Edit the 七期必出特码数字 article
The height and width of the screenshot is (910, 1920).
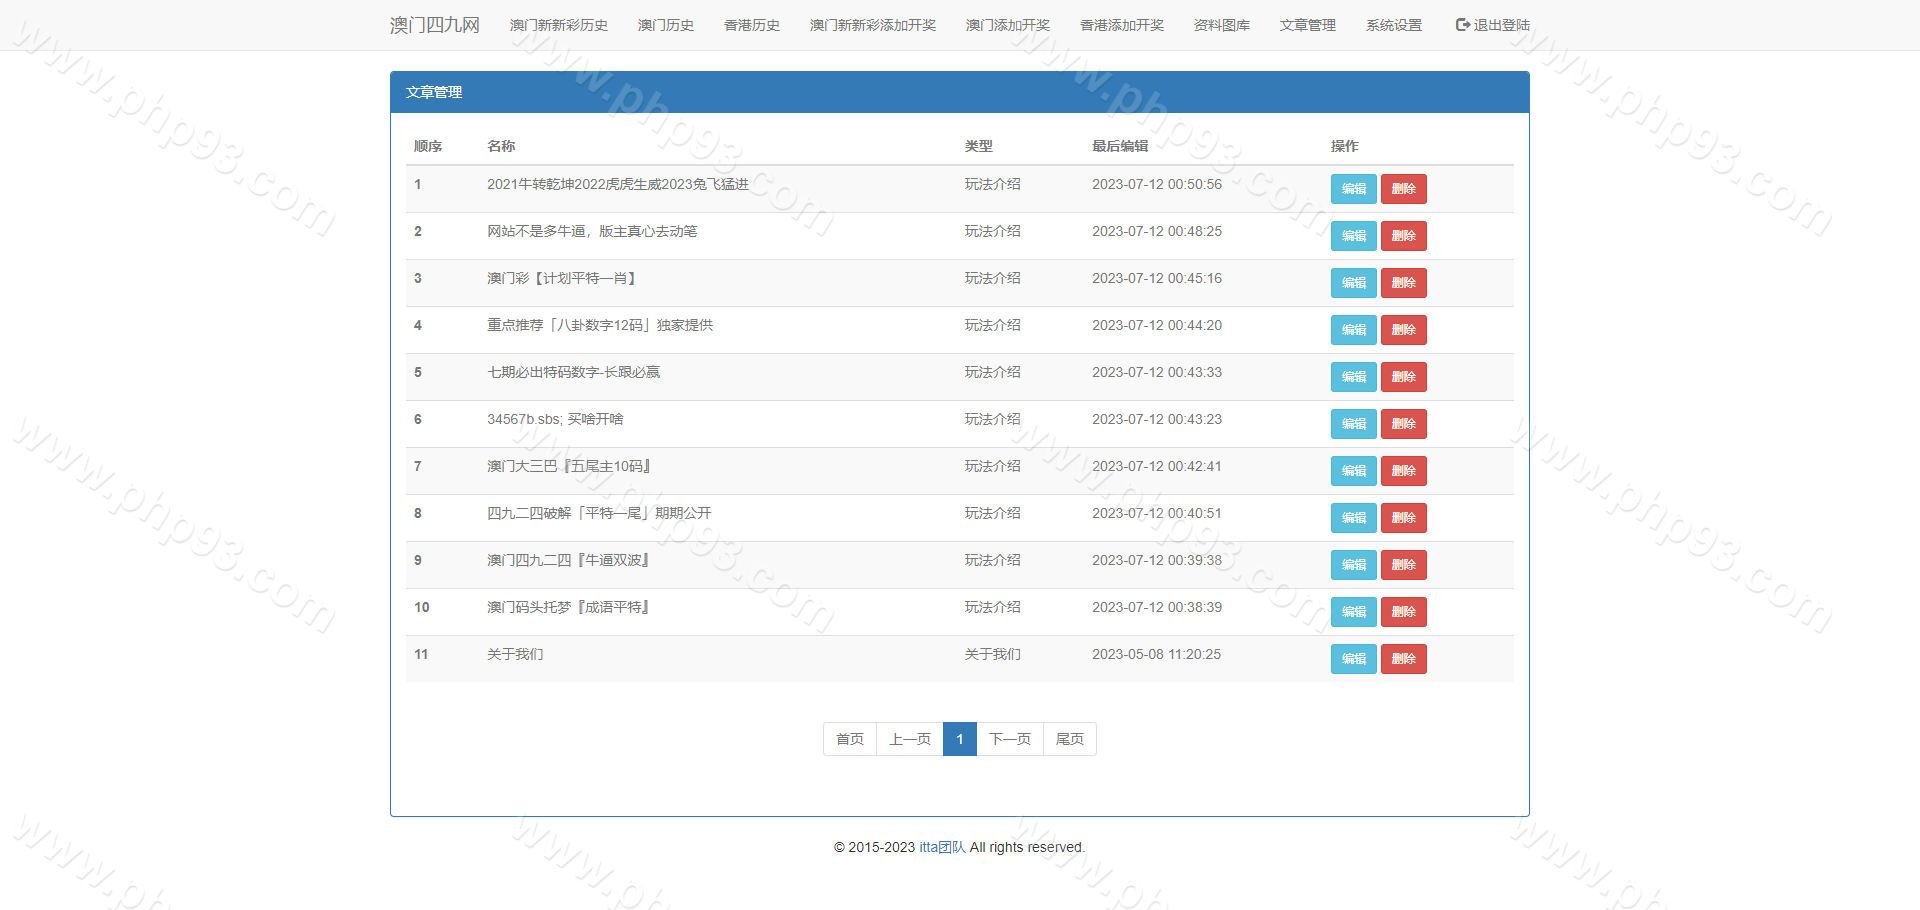1353,377
